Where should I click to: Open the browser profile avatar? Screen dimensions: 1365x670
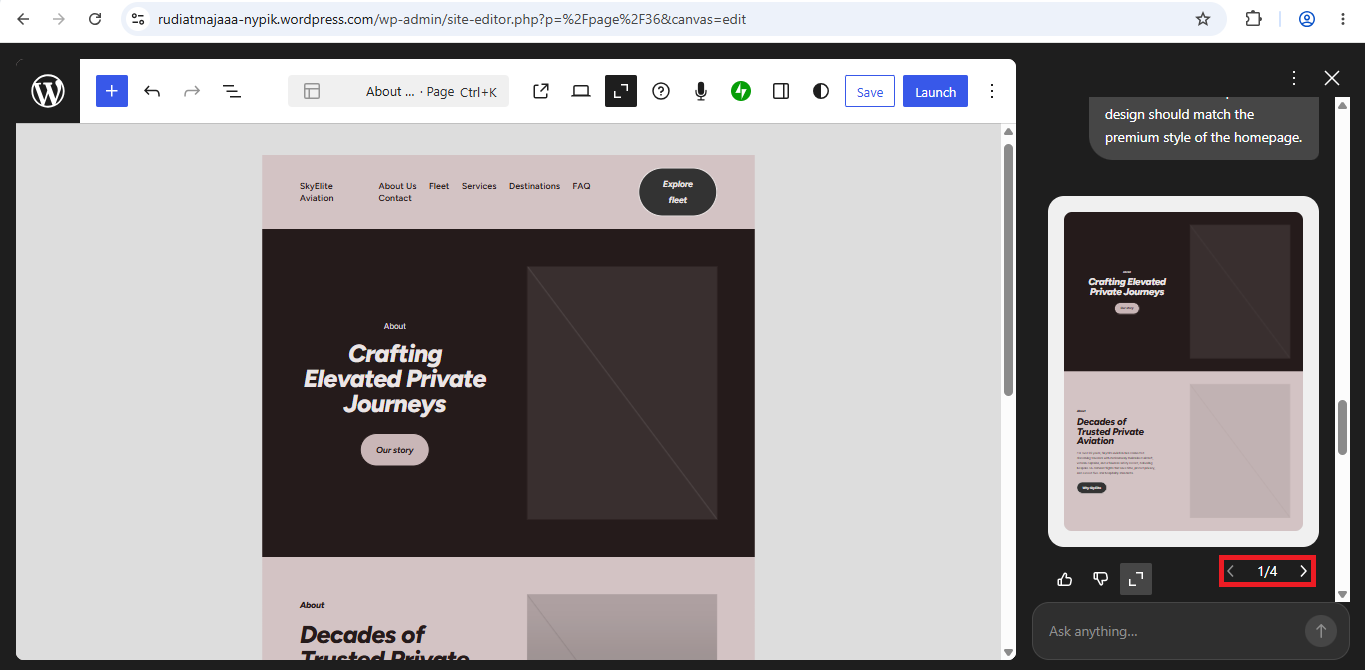1306,19
